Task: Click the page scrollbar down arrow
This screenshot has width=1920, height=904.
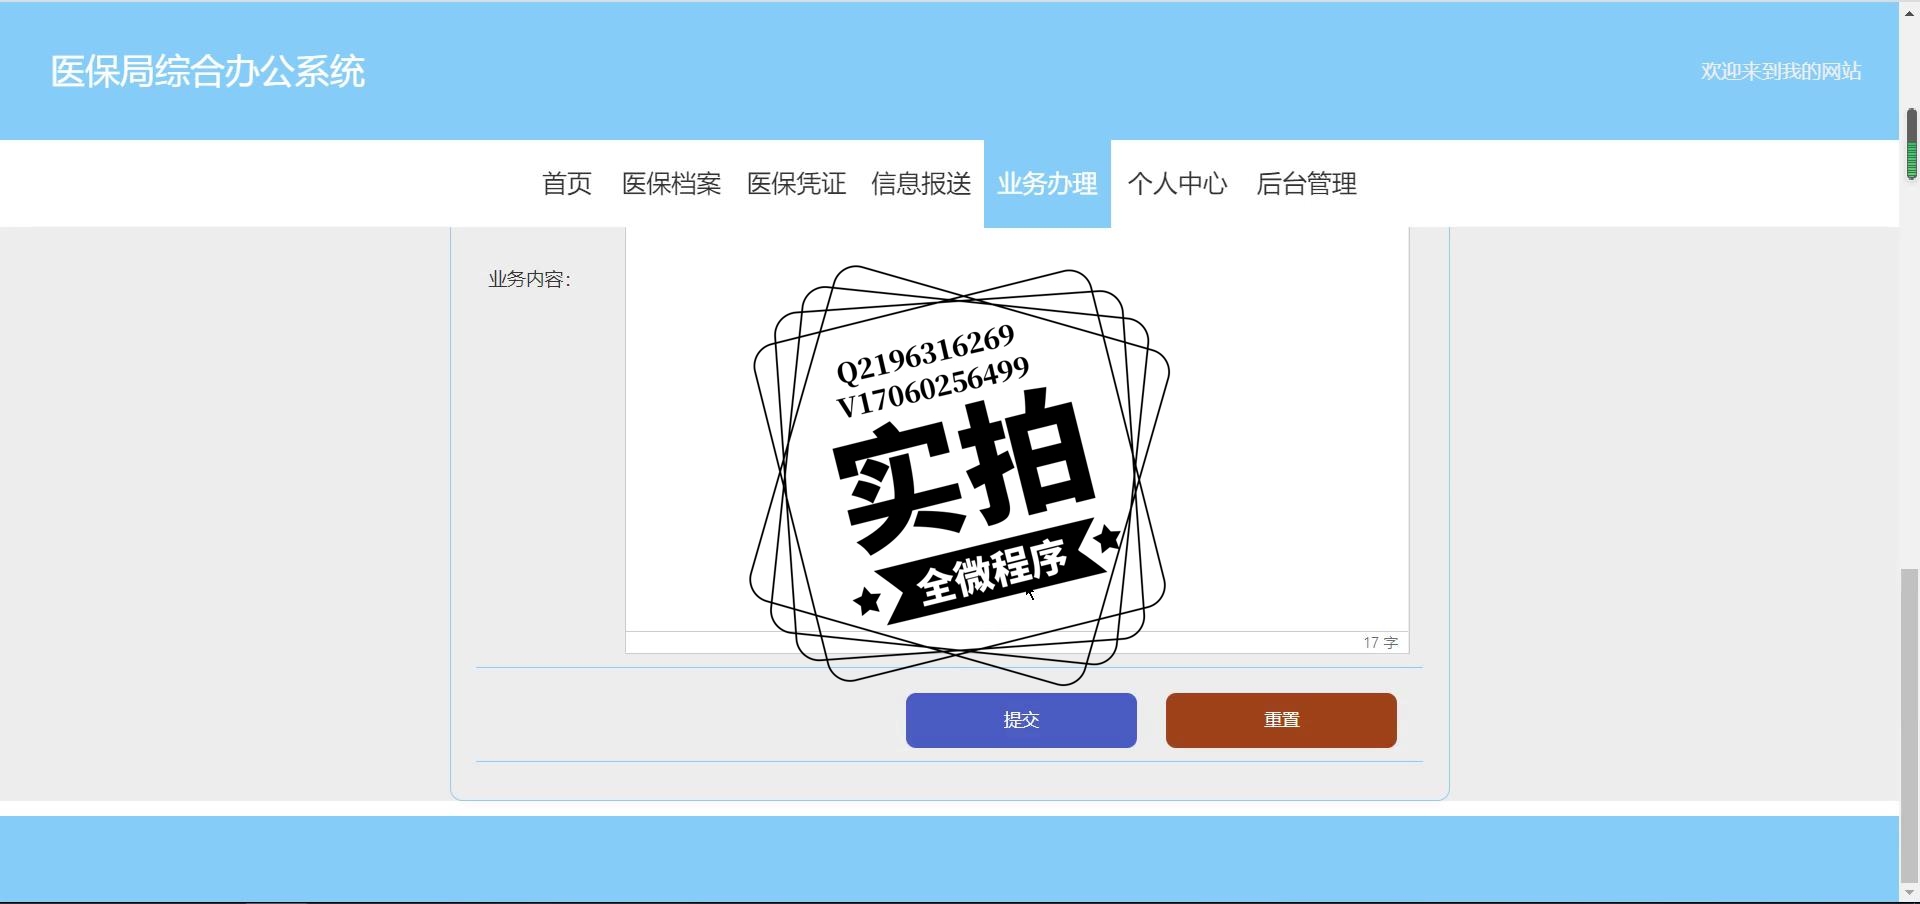Action: coord(1909,892)
